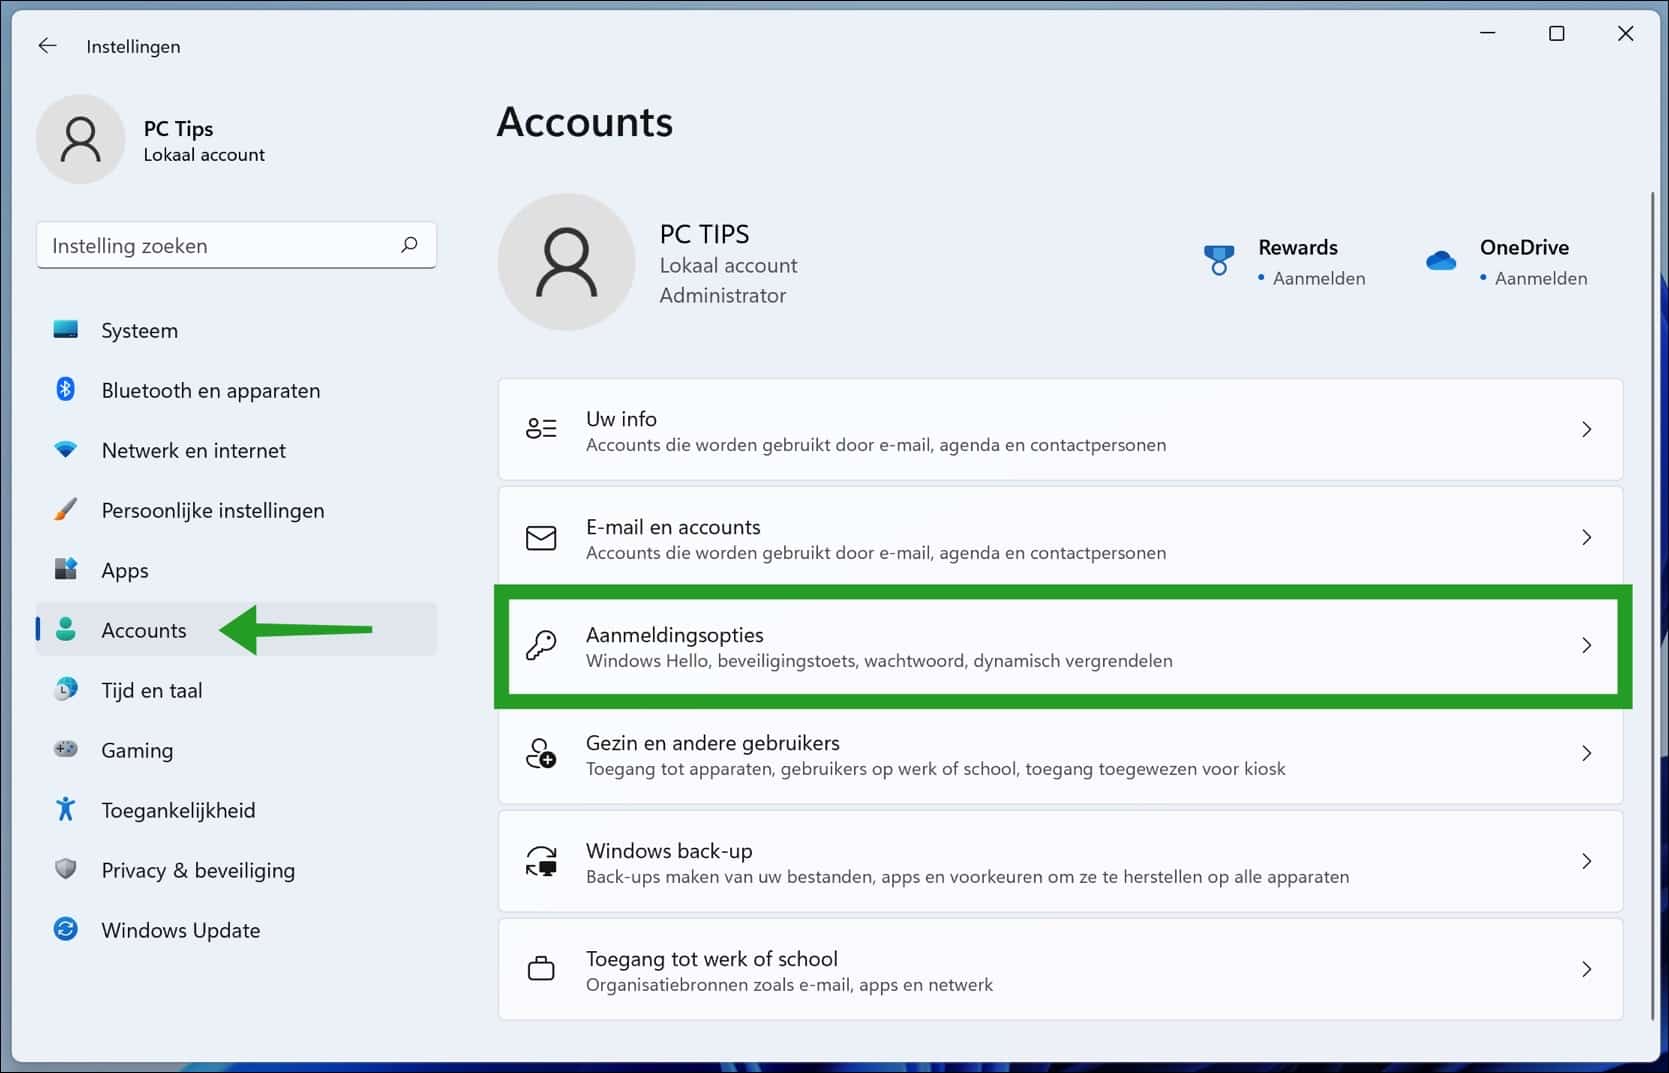Click the small PC Tips avatar in the sidebar
1669x1073 pixels.
click(81, 139)
